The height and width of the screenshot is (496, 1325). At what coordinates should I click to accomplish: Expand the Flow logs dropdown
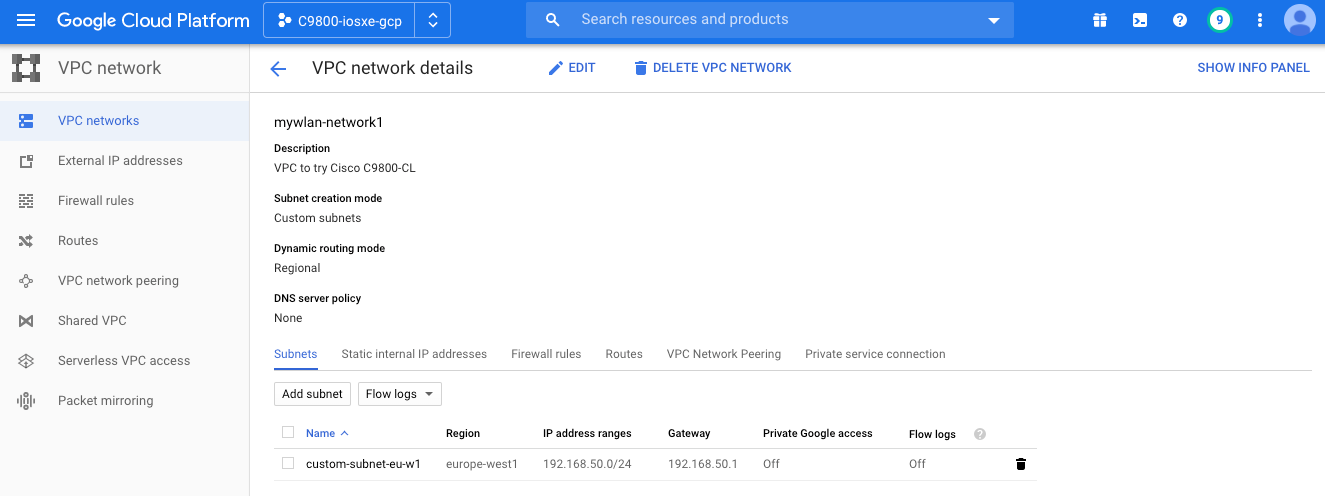(x=399, y=394)
